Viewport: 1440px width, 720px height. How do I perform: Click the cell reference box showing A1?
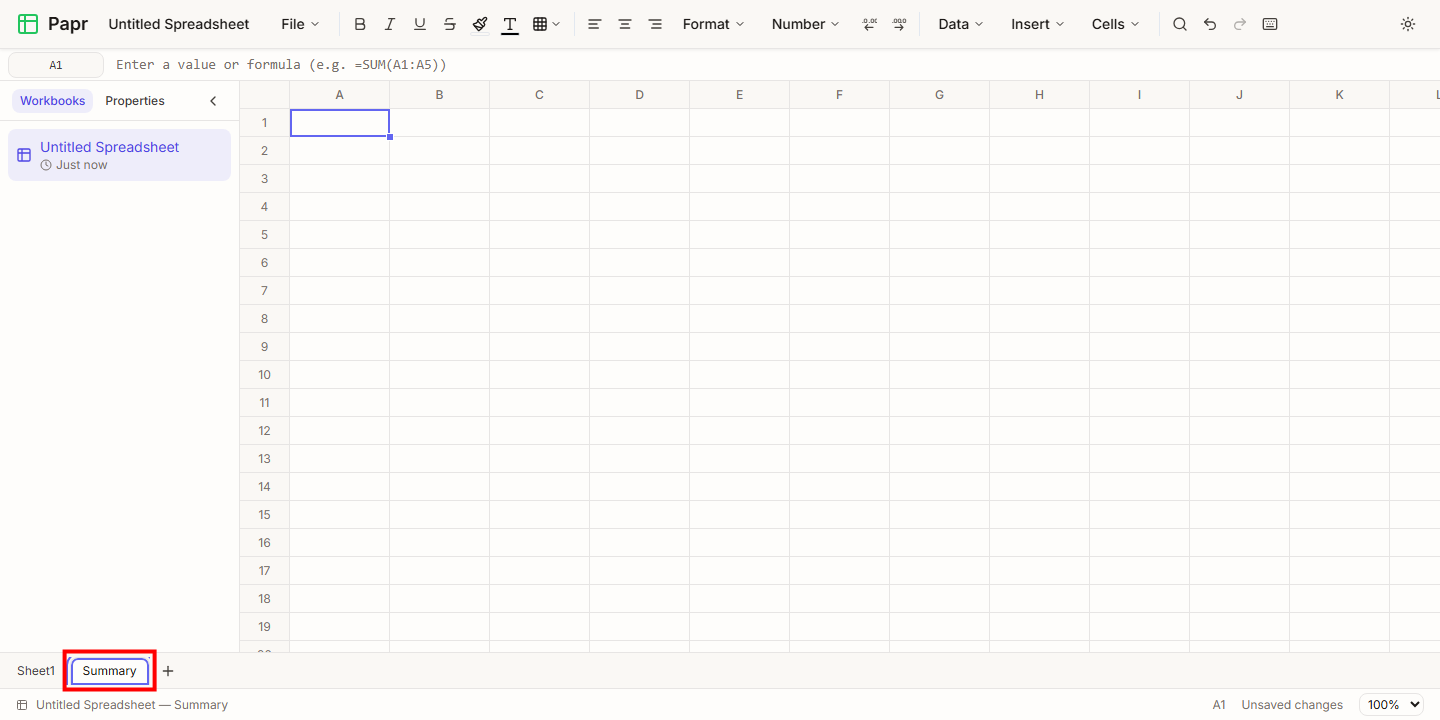[56, 65]
